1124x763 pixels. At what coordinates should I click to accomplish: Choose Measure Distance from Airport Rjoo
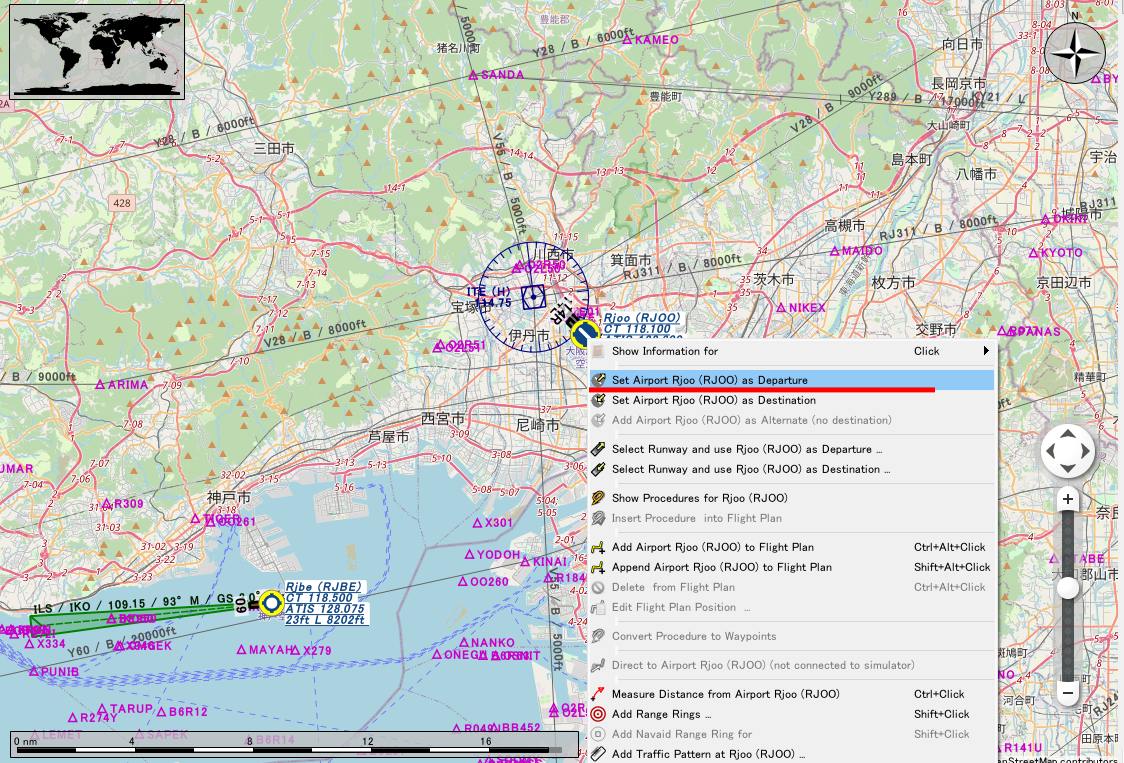pos(725,694)
